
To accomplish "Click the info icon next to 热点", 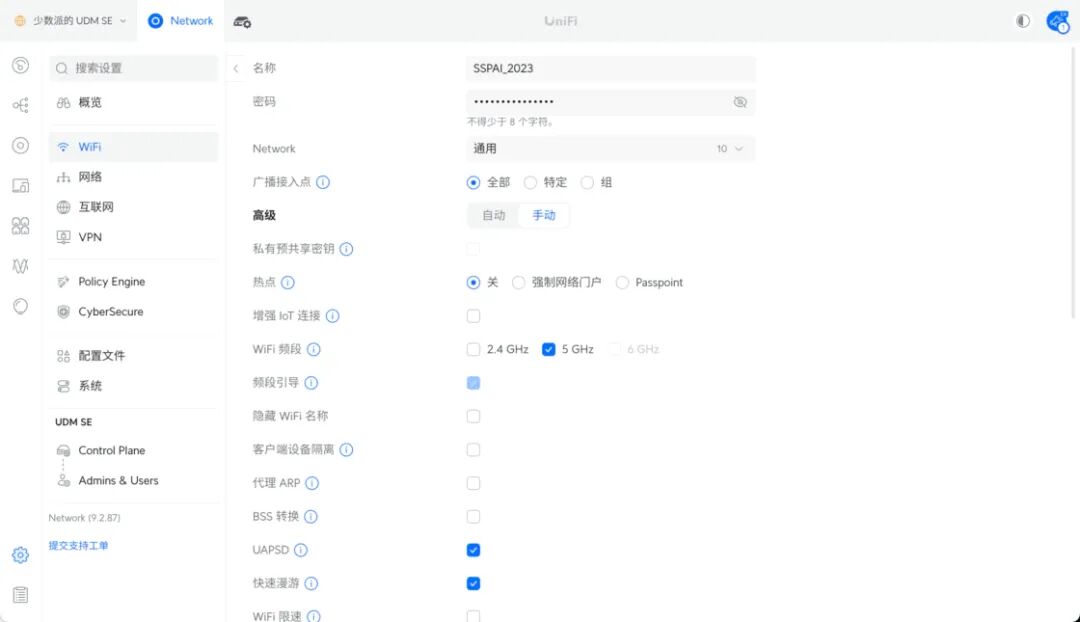I will point(288,282).
